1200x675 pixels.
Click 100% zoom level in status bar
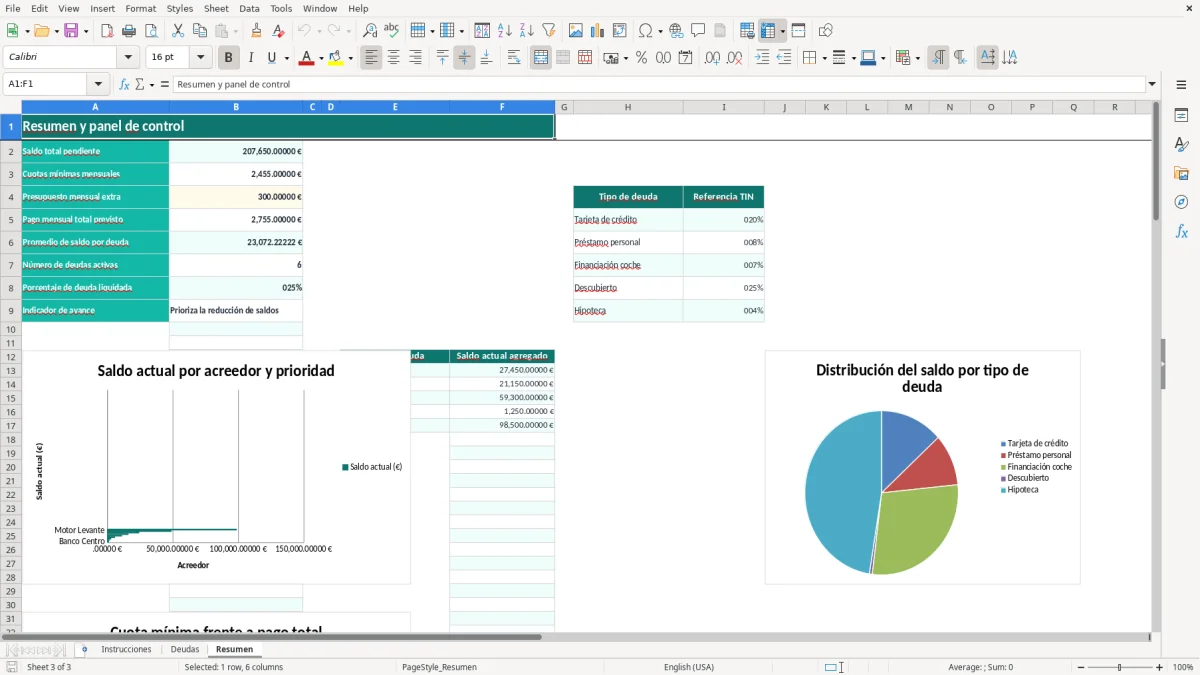1183,667
